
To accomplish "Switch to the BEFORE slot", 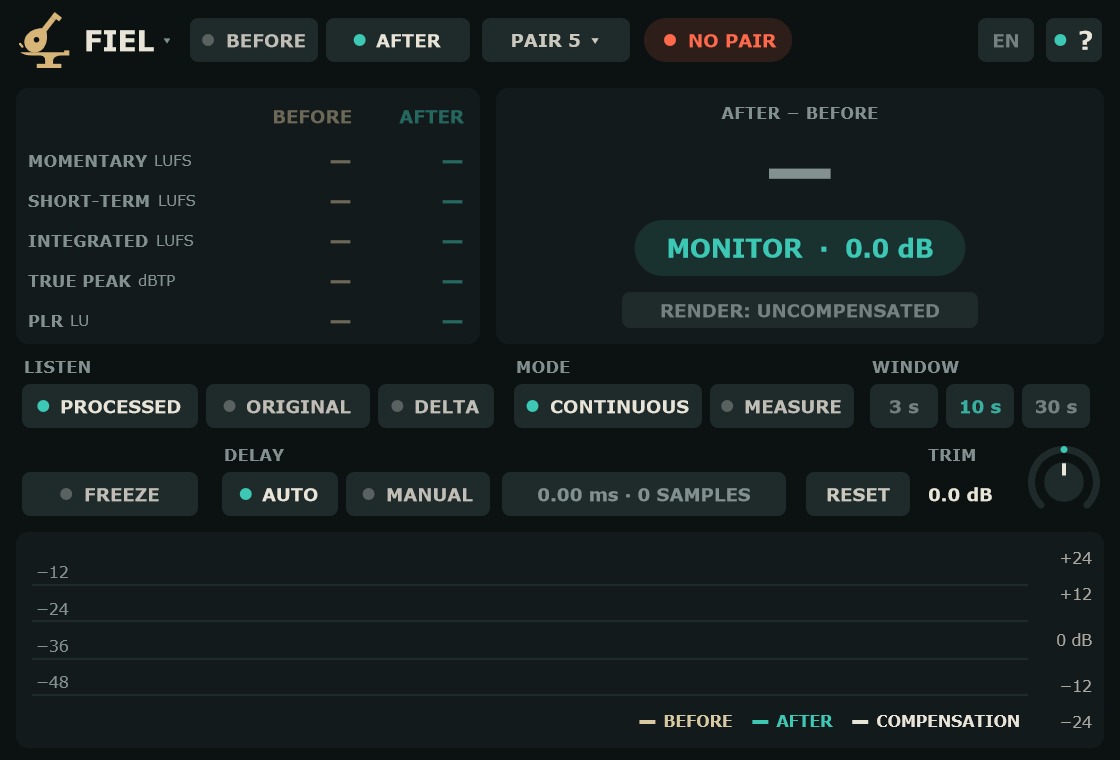I will (x=254, y=41).
